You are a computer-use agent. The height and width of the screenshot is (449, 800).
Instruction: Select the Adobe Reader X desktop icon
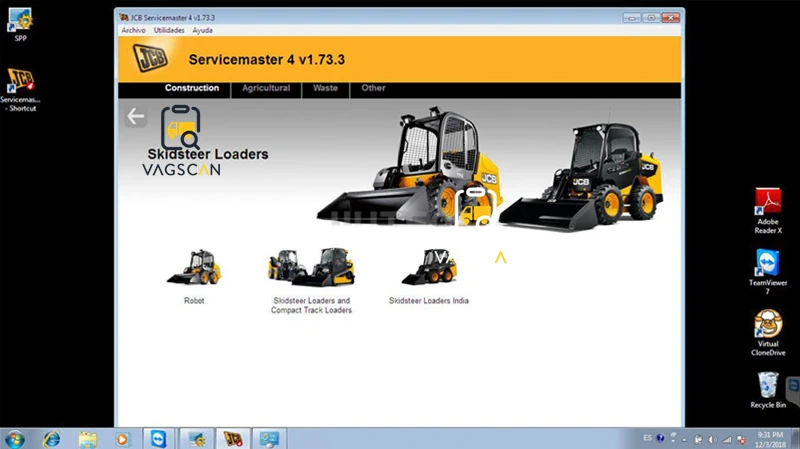[768, 211]
